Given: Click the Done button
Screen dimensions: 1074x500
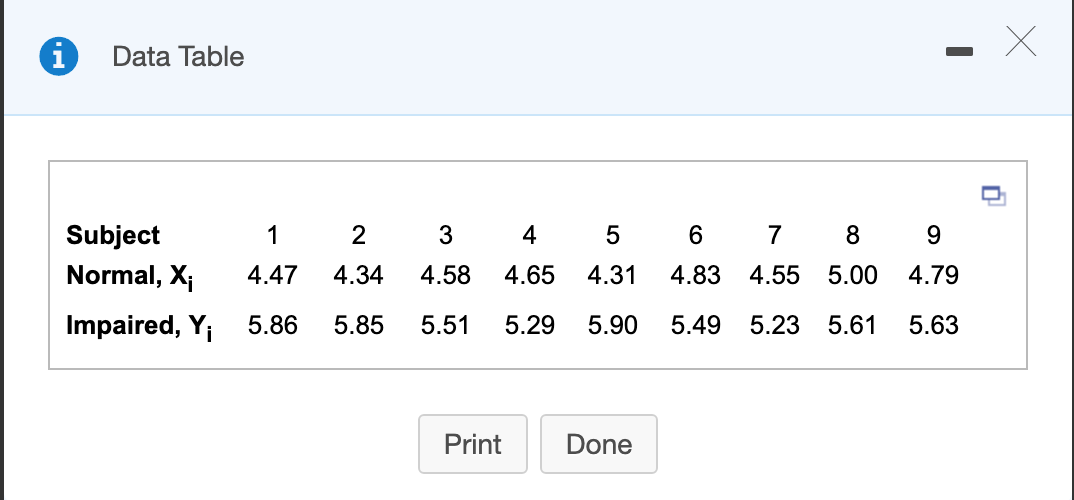Looking at the screenshot, I should [x=599, y=444].
